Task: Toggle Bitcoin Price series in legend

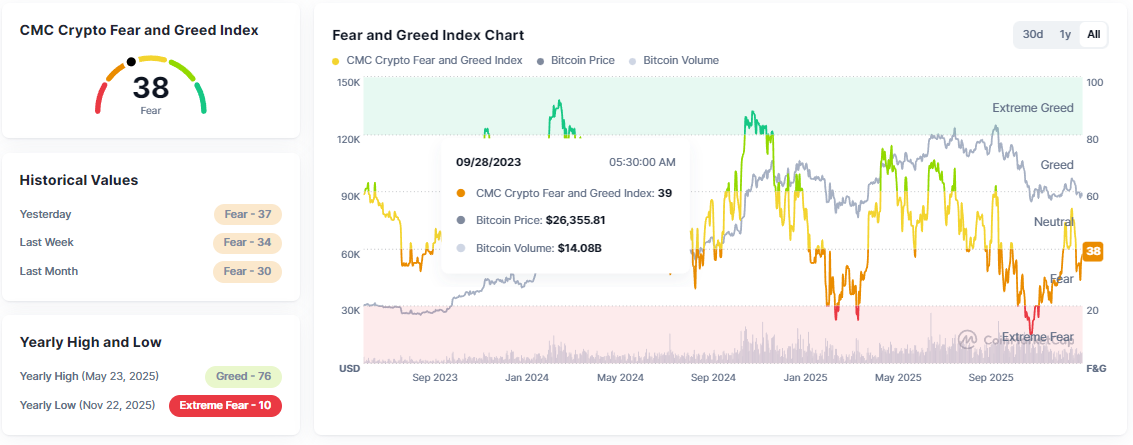Action: pyautogui.click(x=576, y=60)
